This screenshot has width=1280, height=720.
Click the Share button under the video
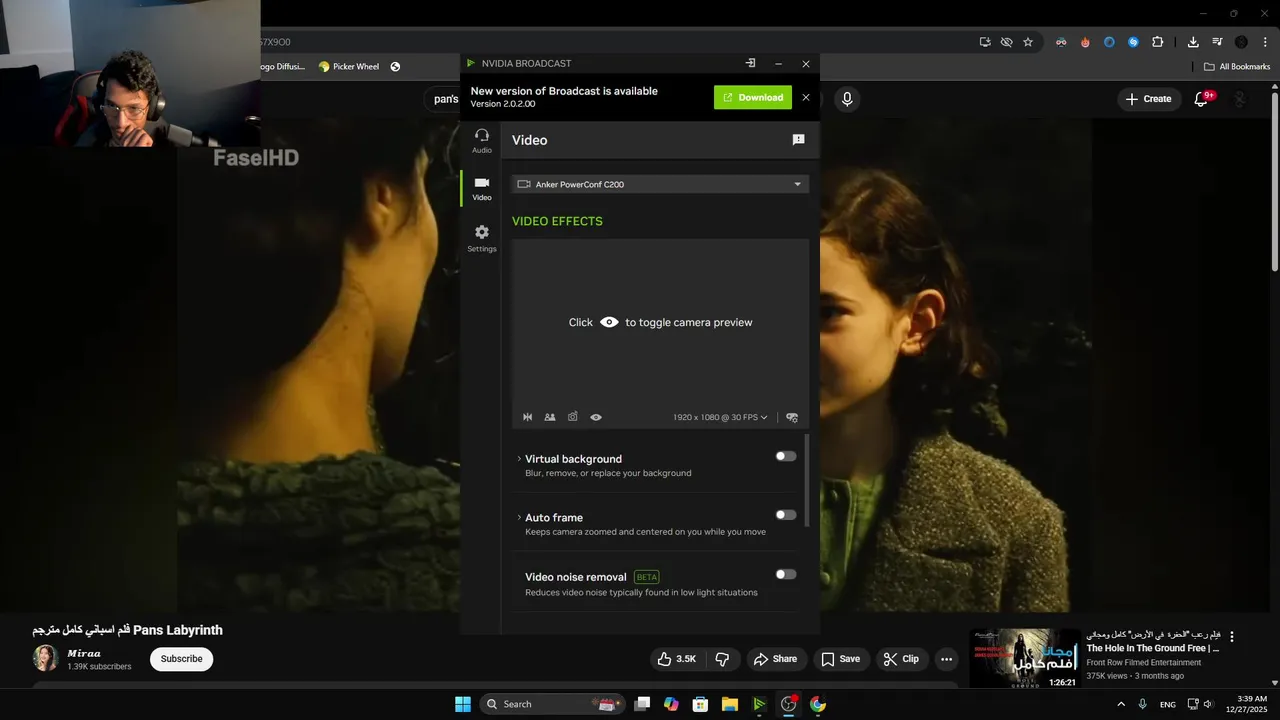click(776, 659)
